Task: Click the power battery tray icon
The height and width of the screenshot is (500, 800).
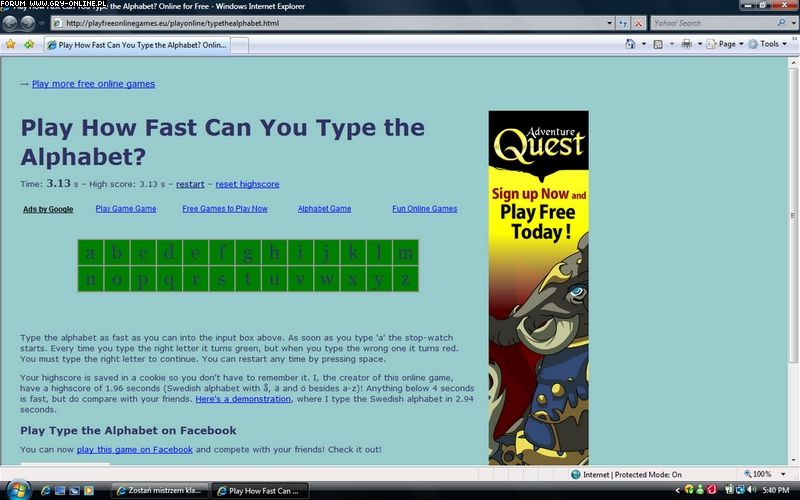Action: (730, 490)
